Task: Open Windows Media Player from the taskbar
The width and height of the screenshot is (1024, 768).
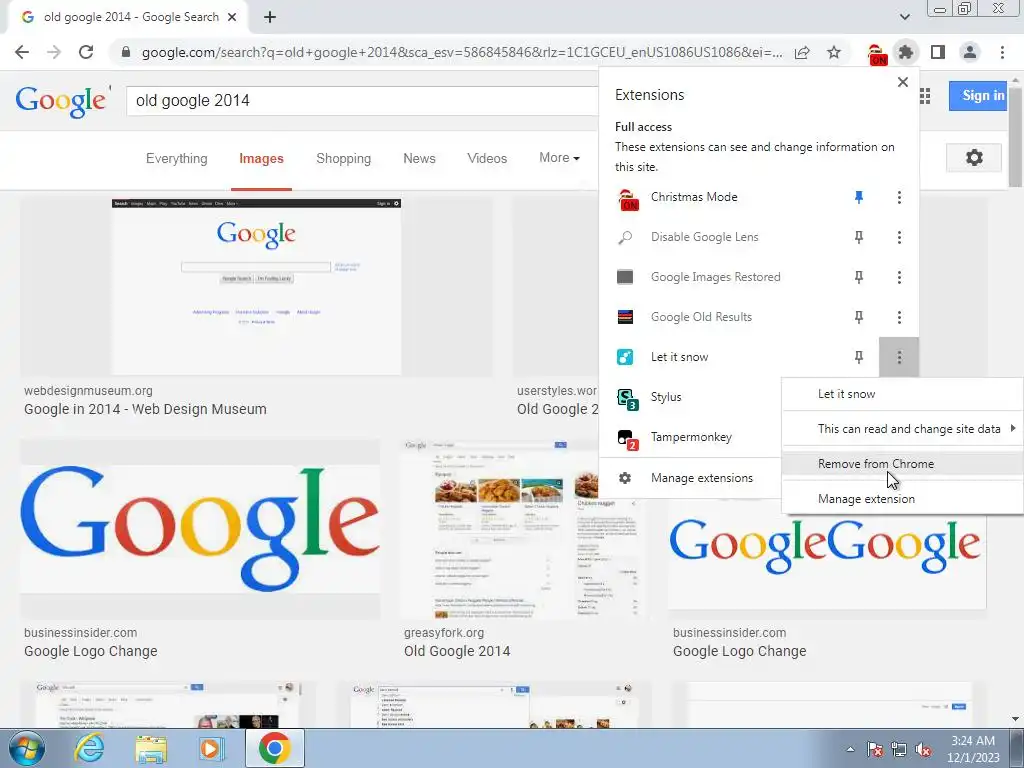Action: tap(211, 748)
